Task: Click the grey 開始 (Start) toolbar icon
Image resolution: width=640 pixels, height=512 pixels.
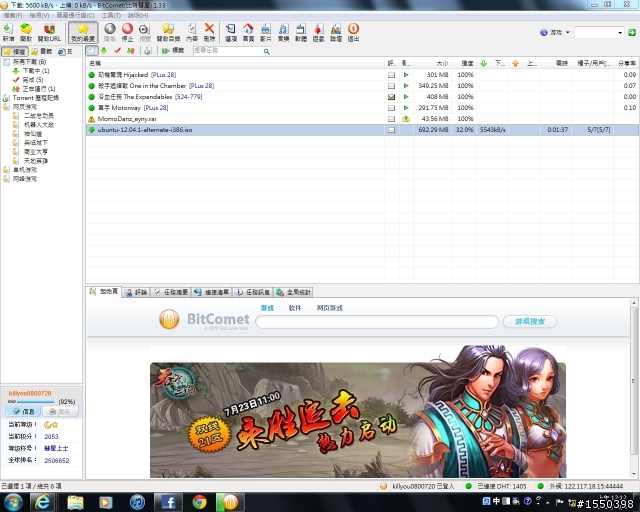Action: [x=110, y=32]
